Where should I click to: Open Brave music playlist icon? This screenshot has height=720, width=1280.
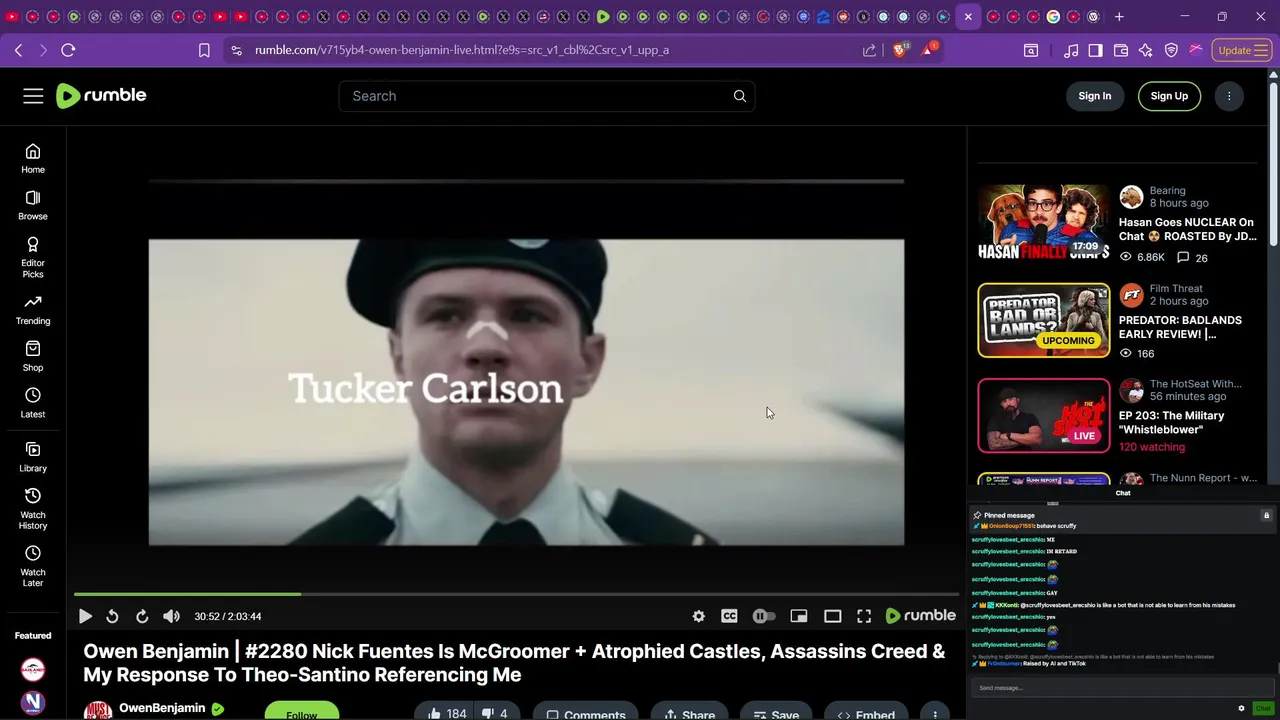[1071, 50]
